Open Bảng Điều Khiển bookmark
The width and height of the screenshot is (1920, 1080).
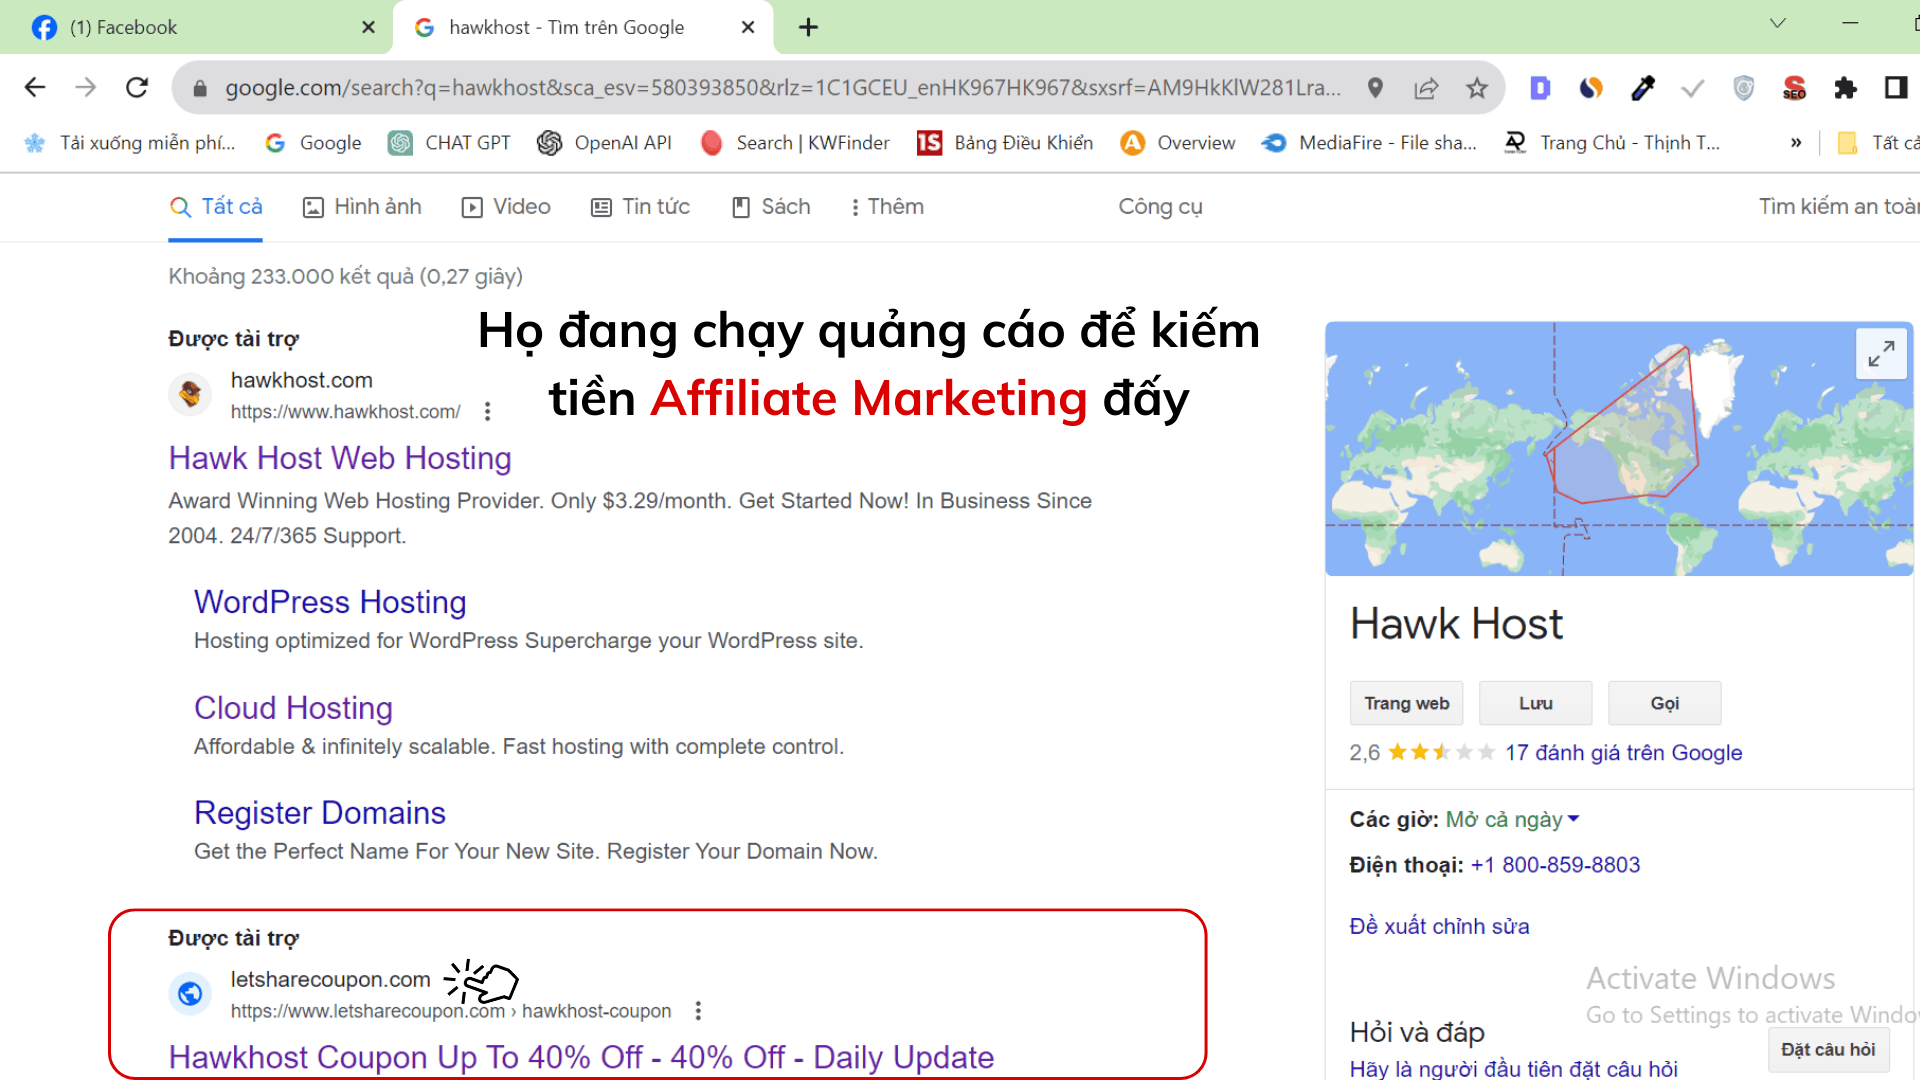[1005, 143]
